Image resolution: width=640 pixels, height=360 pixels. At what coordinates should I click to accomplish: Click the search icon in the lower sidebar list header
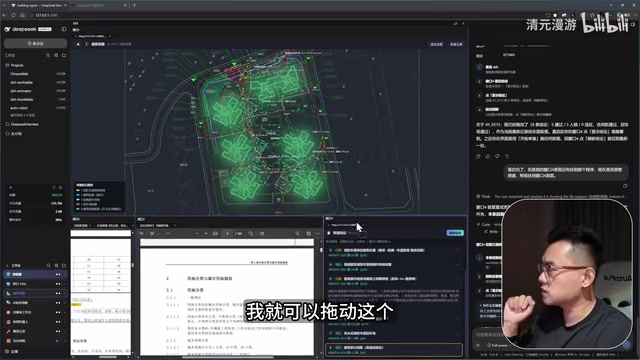tap(48, 265)
